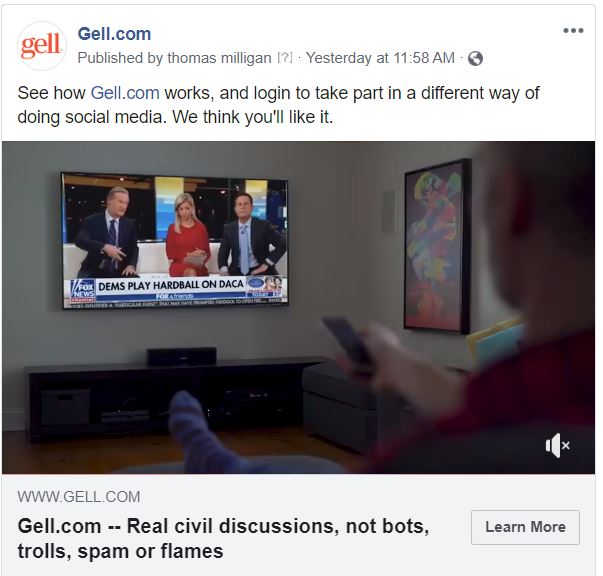Click the globe public audience icon
The height and width of the screenshot is (576, 603).
pos(475,58)
